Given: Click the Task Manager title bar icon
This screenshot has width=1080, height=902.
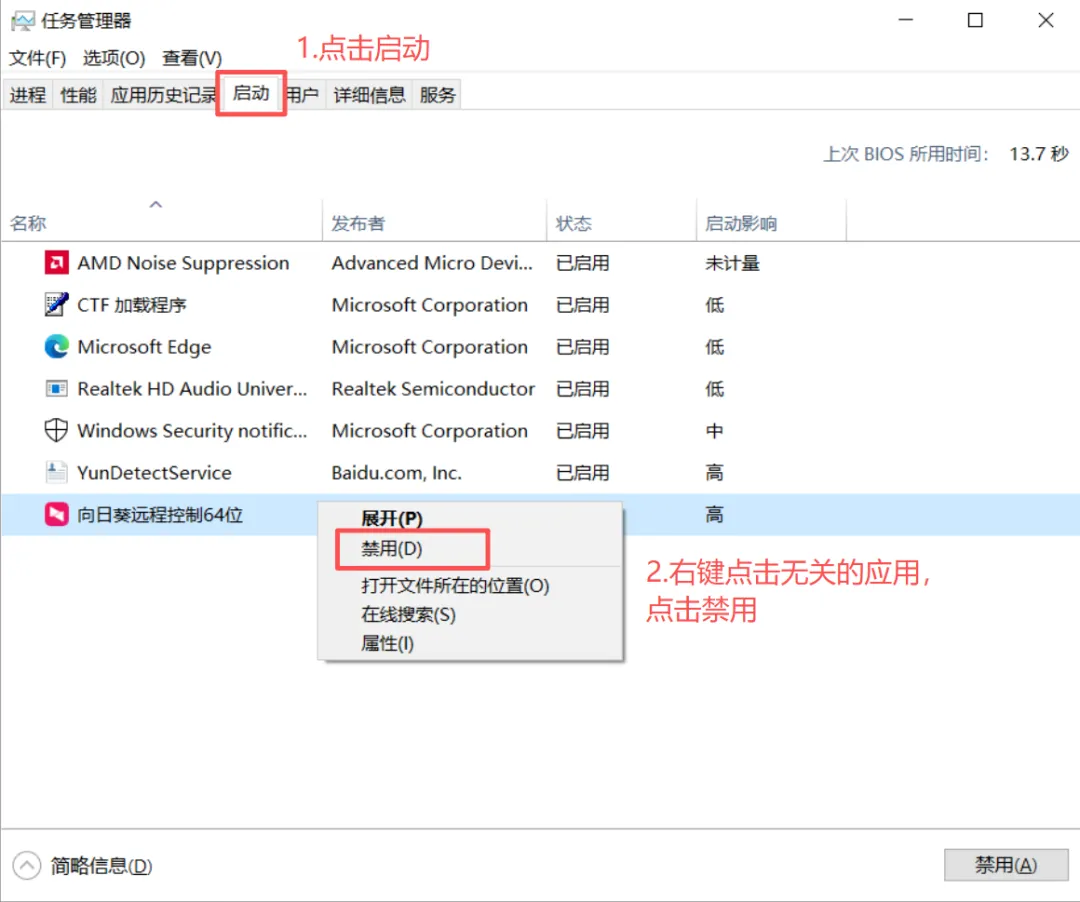Looking at the screenshot, I should pyautogui.click(x=23, y=21).
